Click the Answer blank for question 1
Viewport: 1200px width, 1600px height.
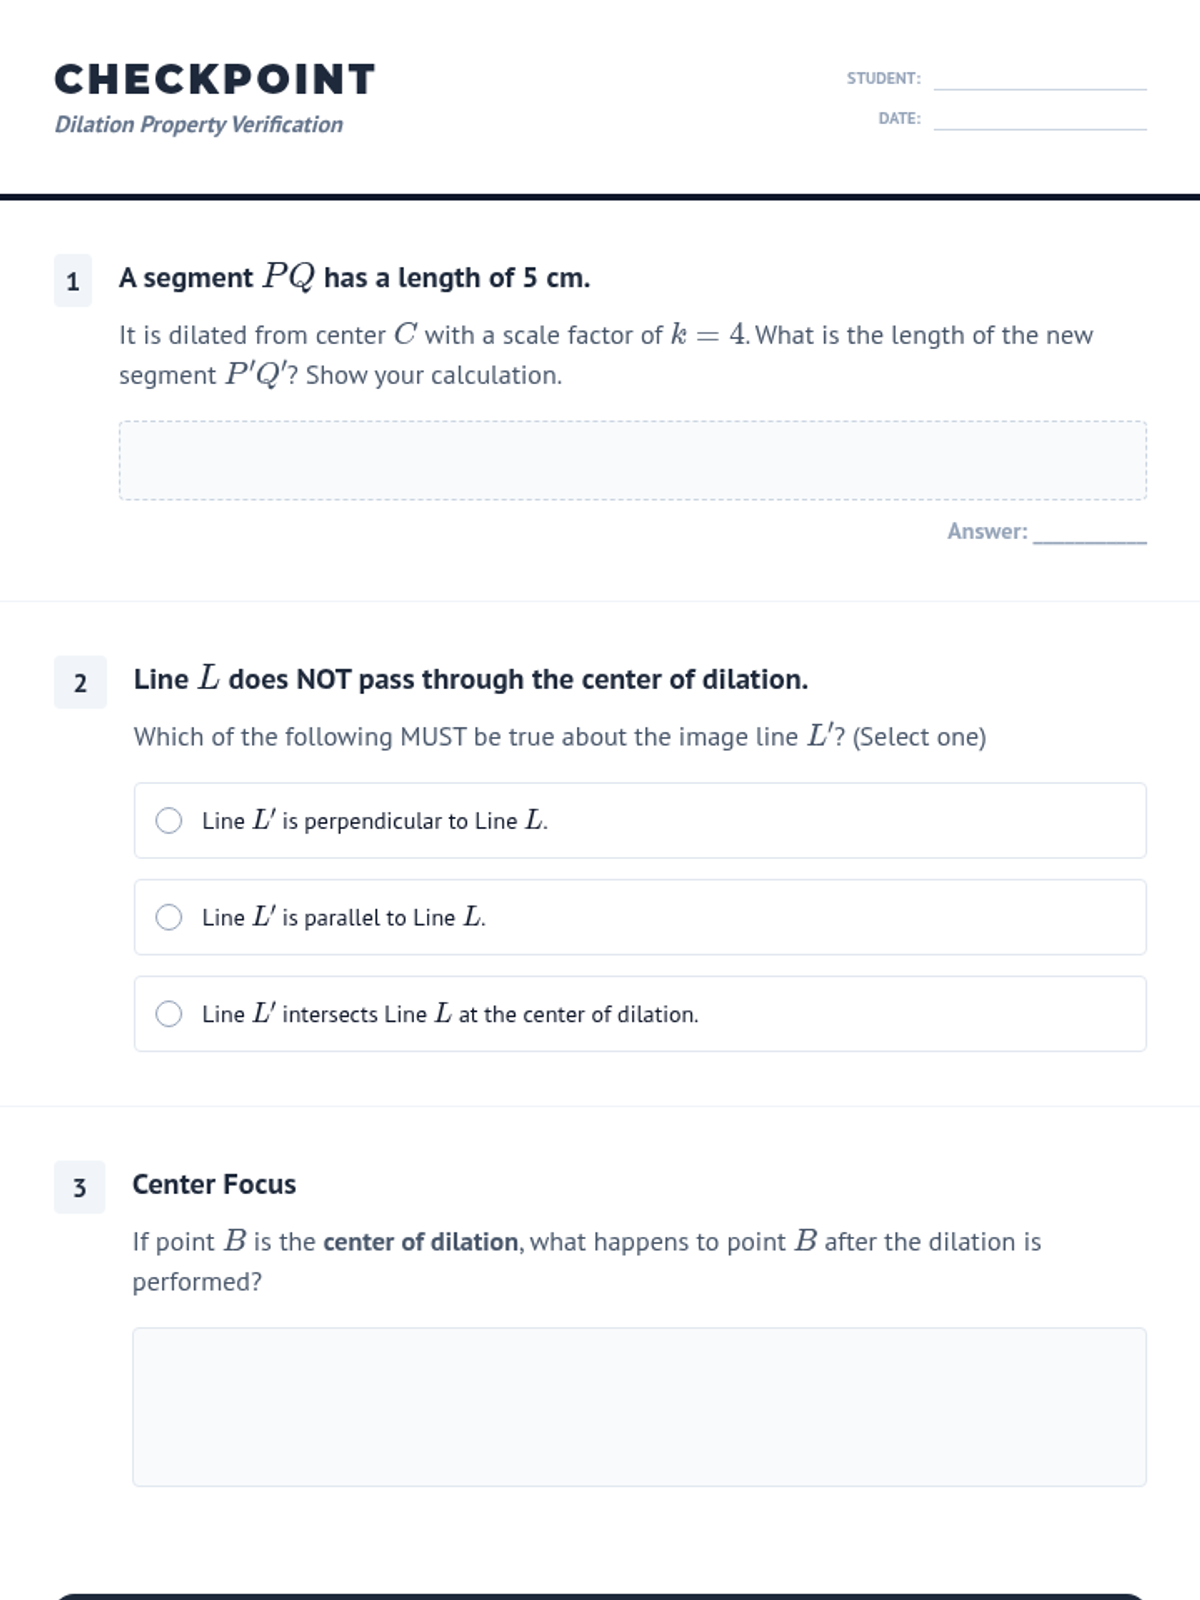click(x=1089, y=533)
